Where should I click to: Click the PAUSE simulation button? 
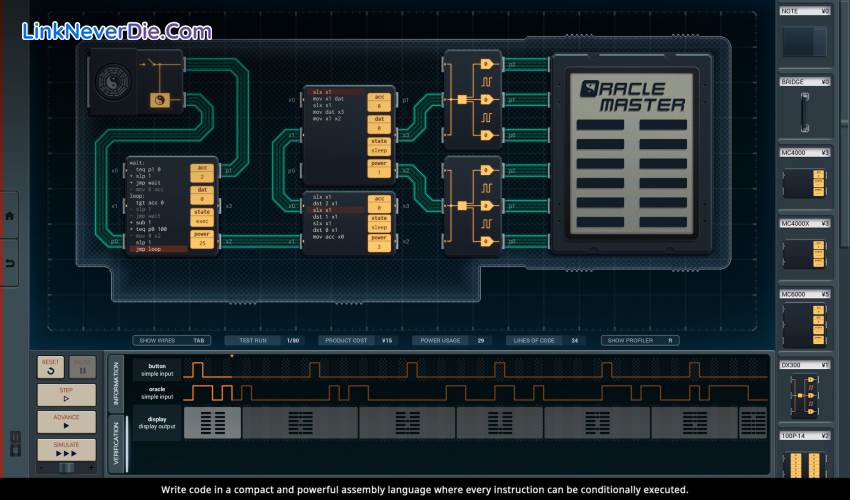click(x=82, y=367)
